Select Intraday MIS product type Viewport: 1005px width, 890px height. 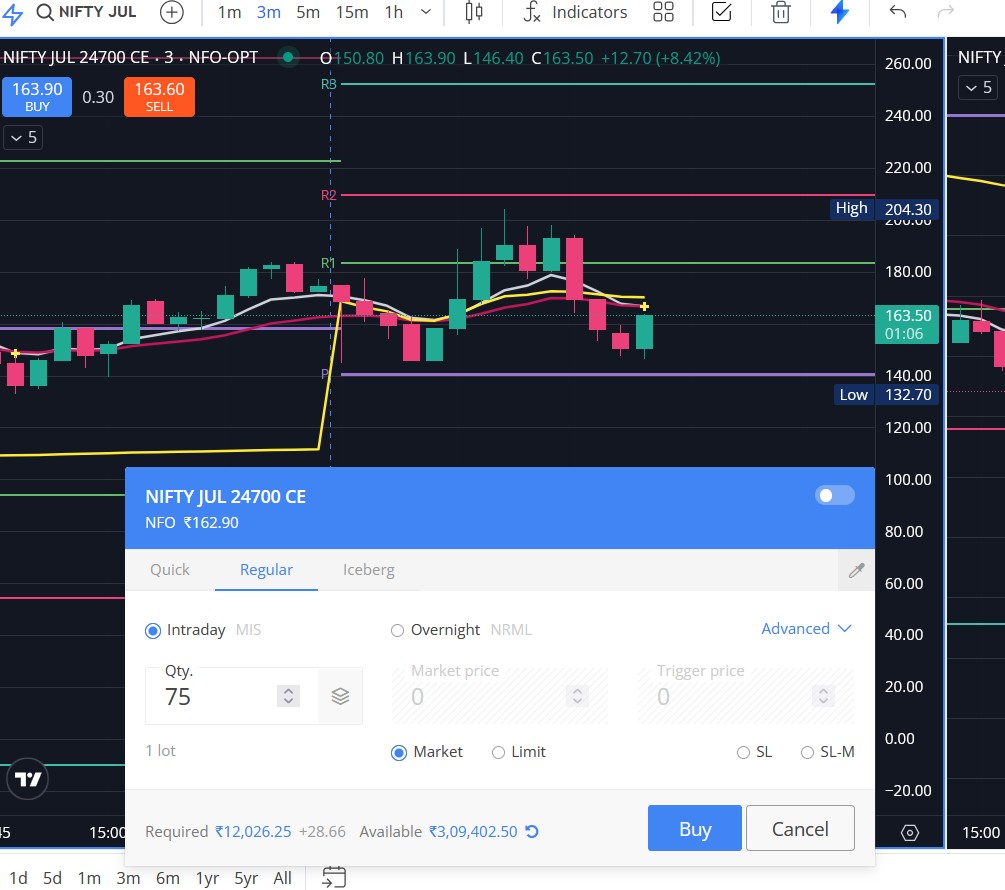point(153,630)
